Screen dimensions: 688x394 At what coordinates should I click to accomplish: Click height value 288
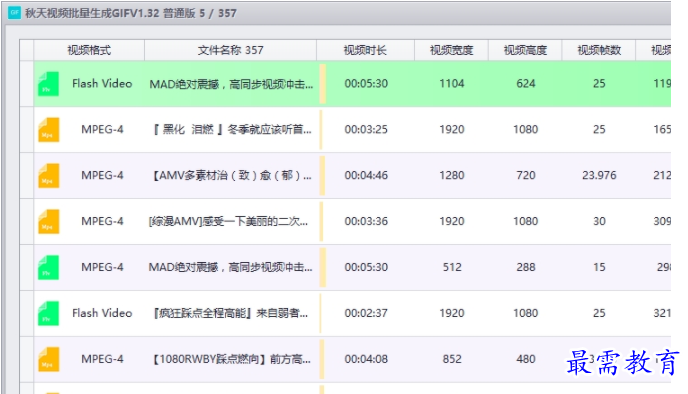[x=526, y=267]
